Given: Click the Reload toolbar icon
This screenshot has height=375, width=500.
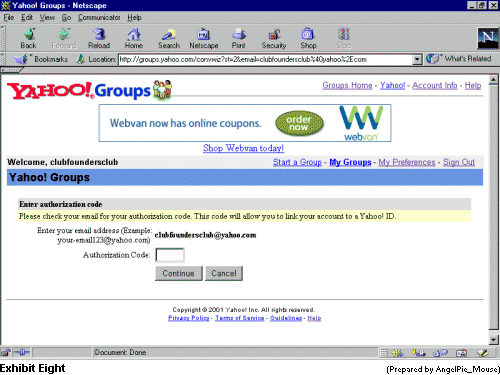Looking at the screenshot, I should [99, 38].
